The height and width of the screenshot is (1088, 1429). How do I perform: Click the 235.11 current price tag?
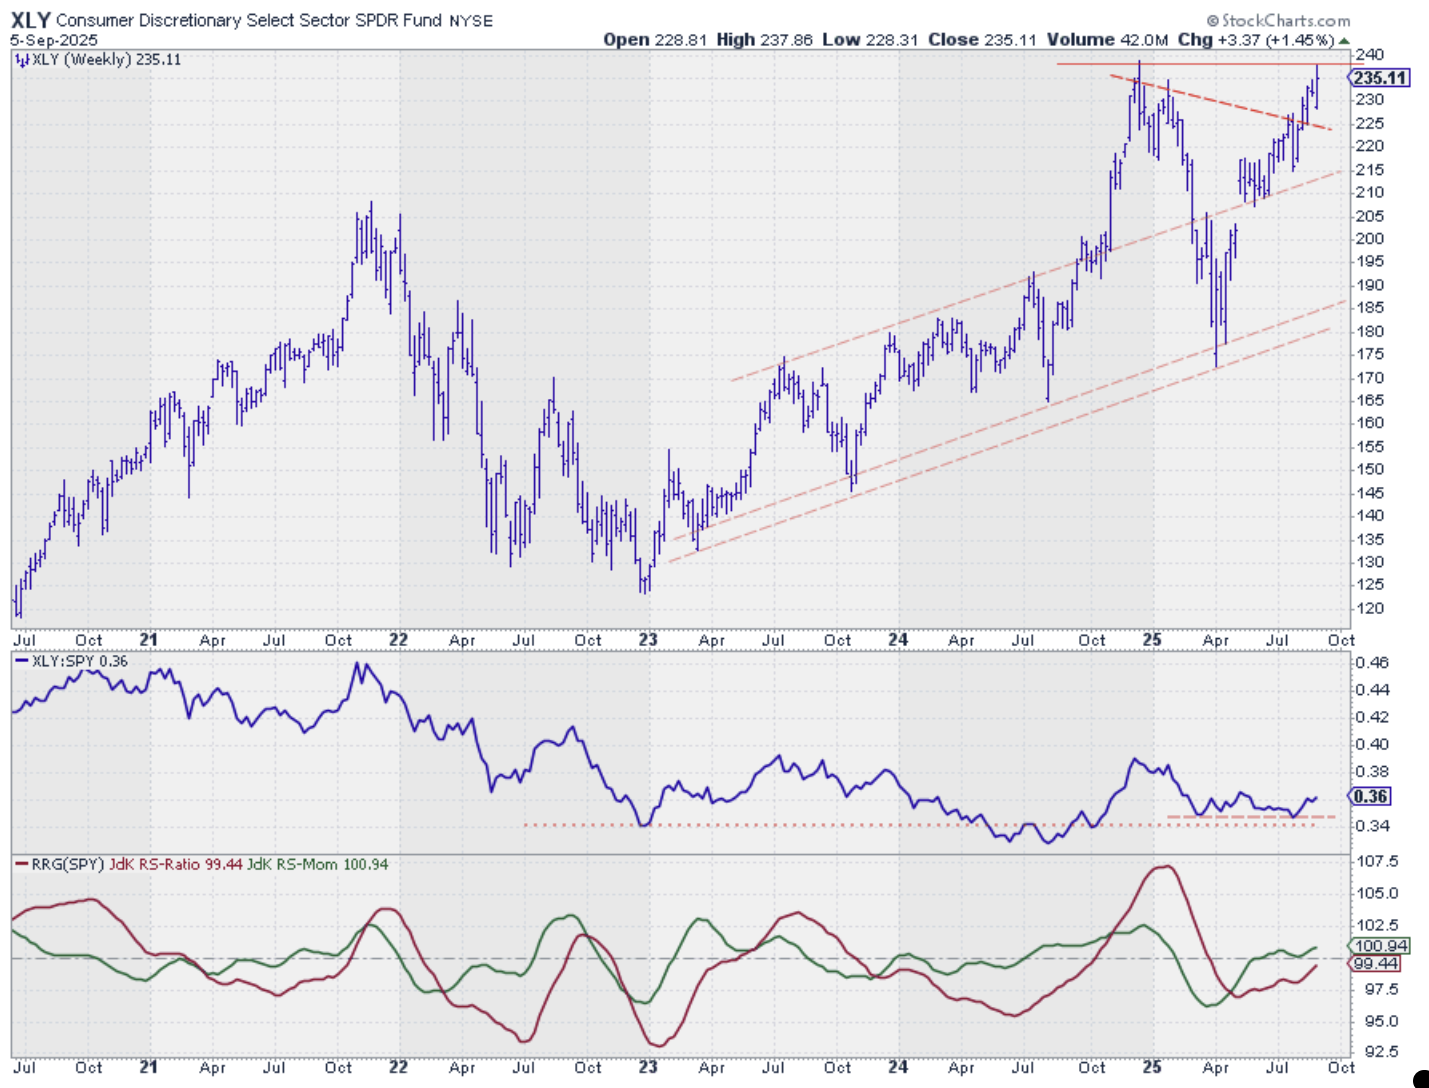pos(1380,78)
